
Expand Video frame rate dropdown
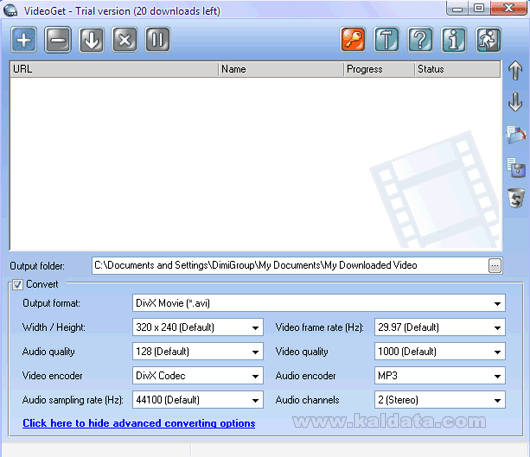coord(440,327)
